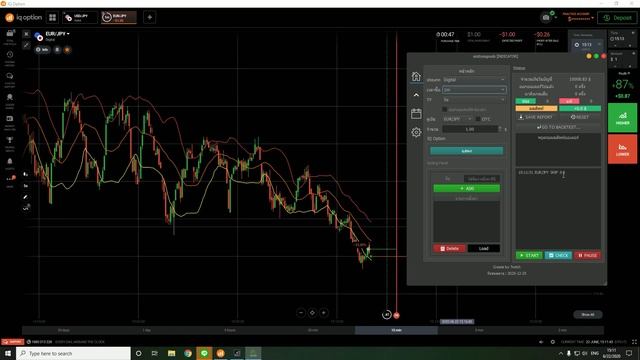Click the green START button in bot window
The width and height of the screenshot is (640, 360).
click(x=529, y=256)
